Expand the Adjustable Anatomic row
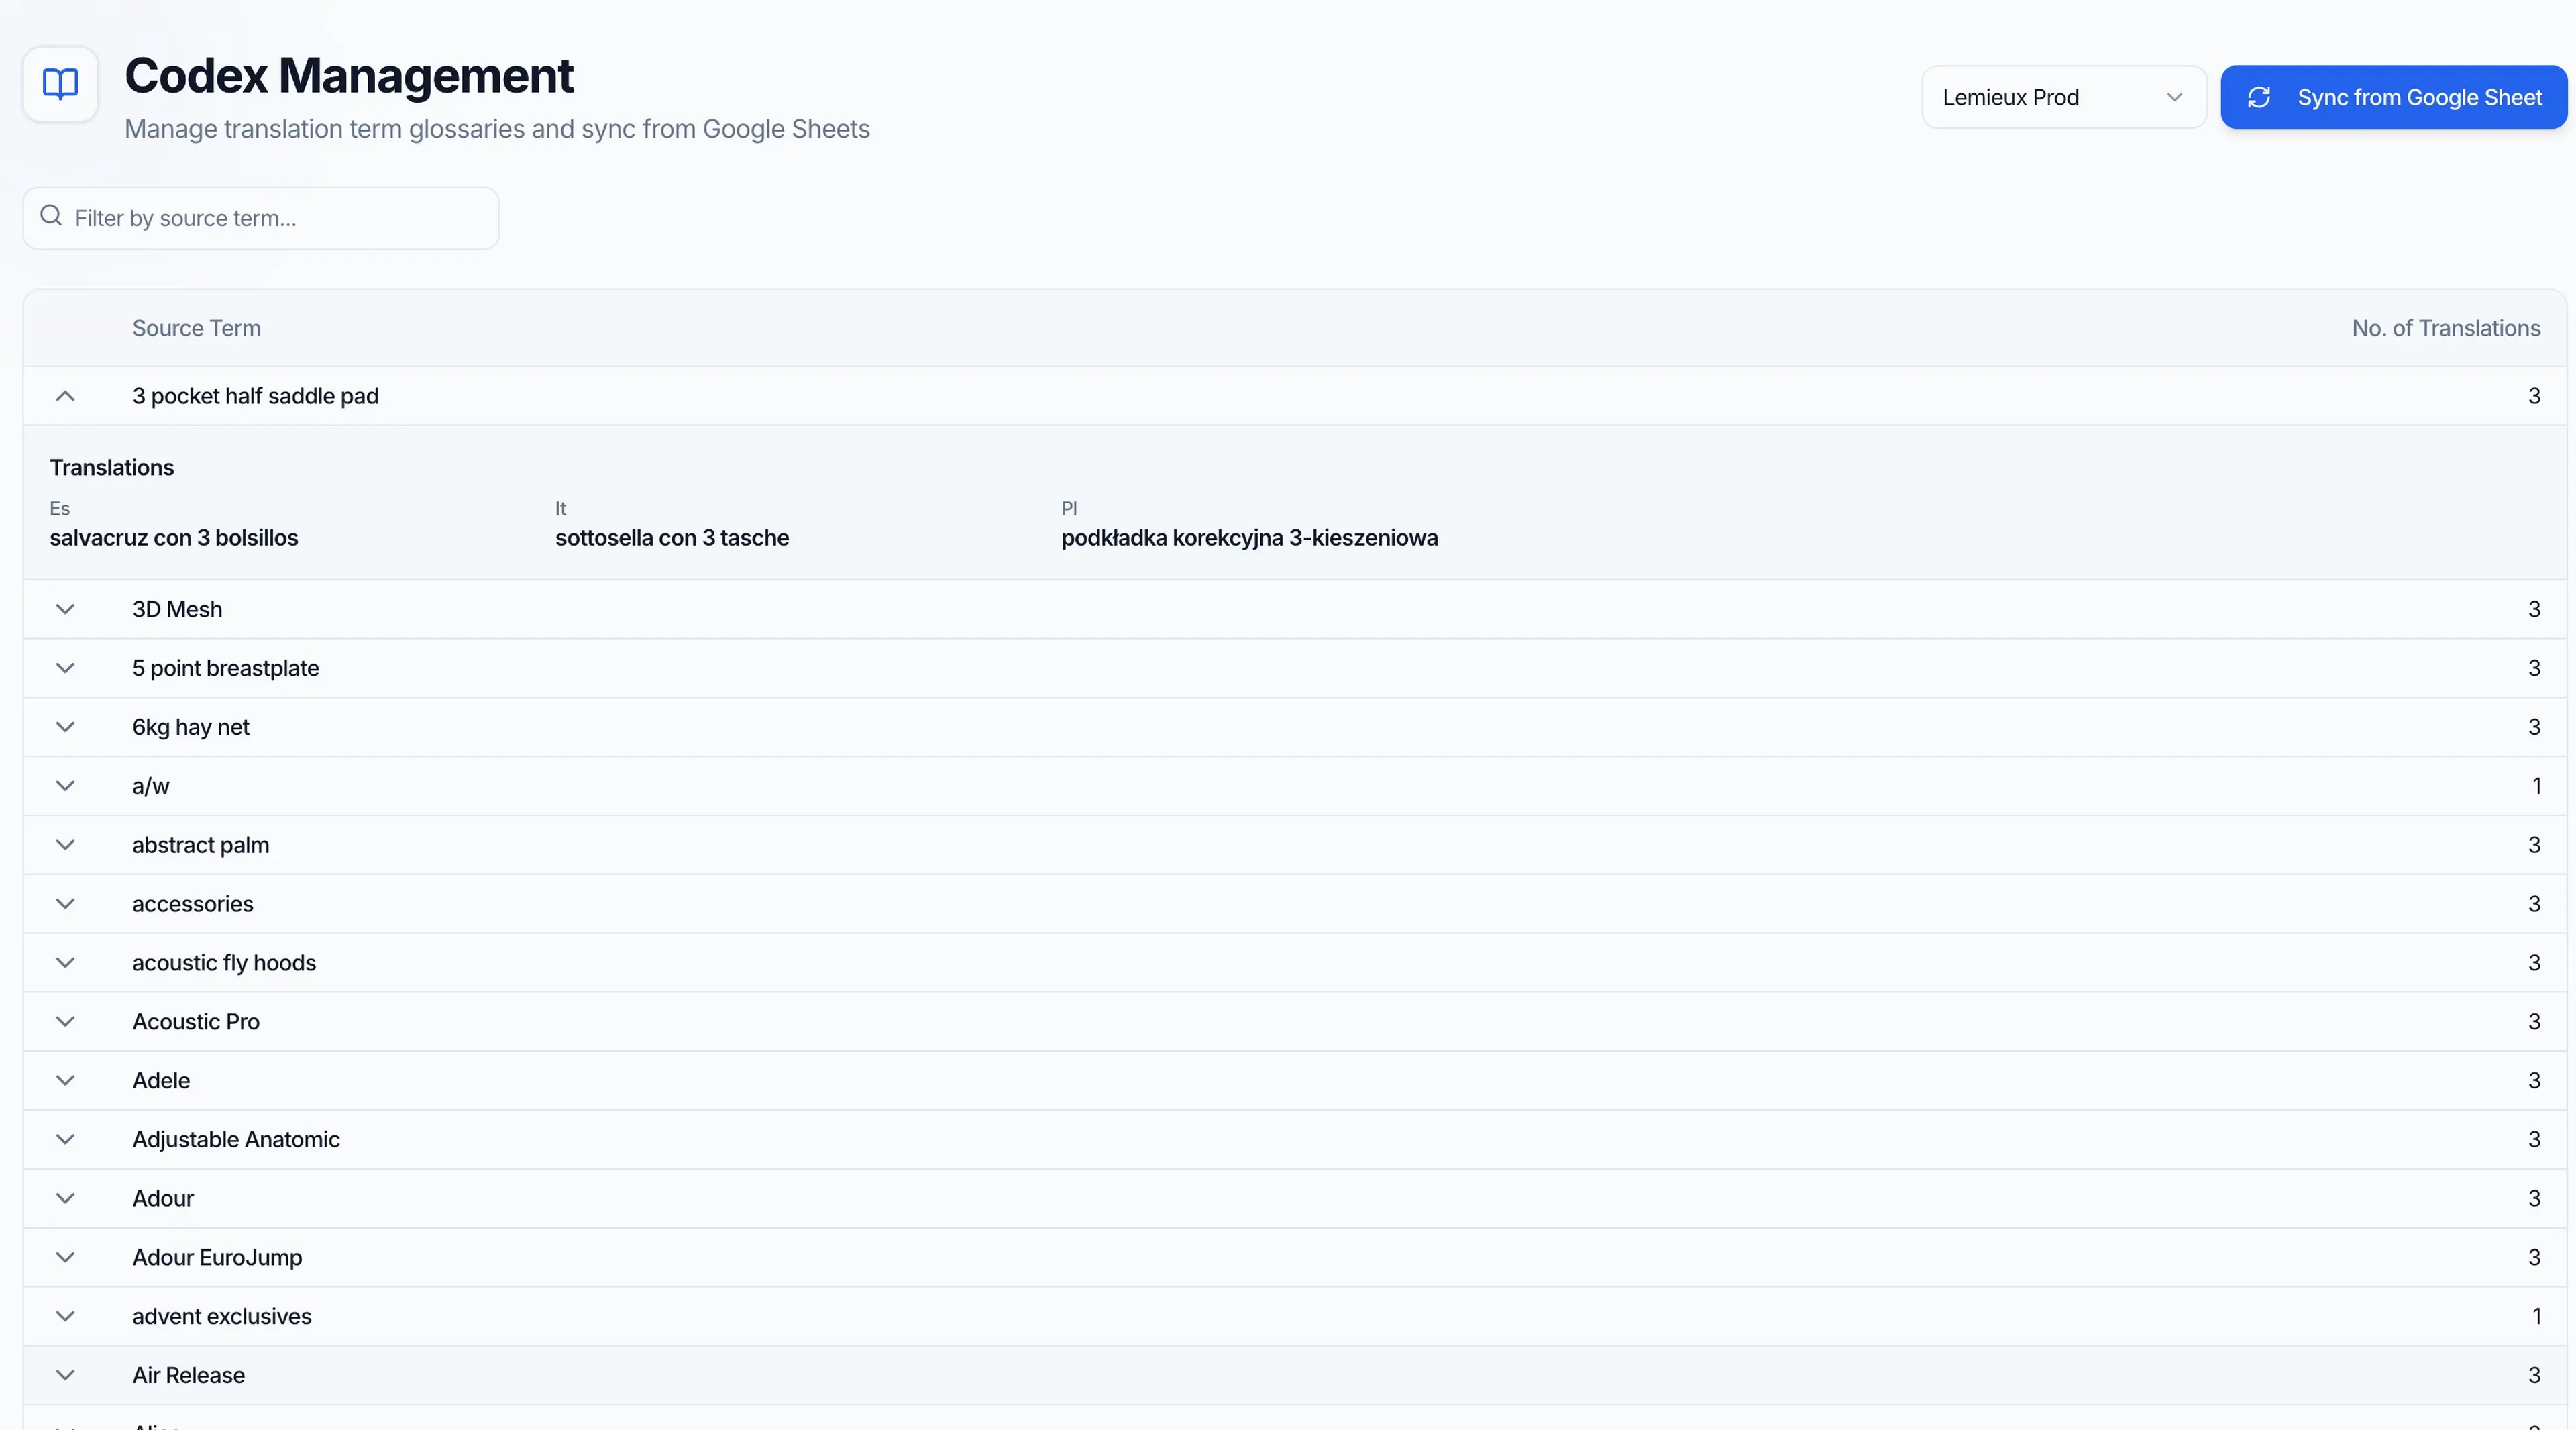This screenshot has width=2576, height=1430. (65, 1140)
